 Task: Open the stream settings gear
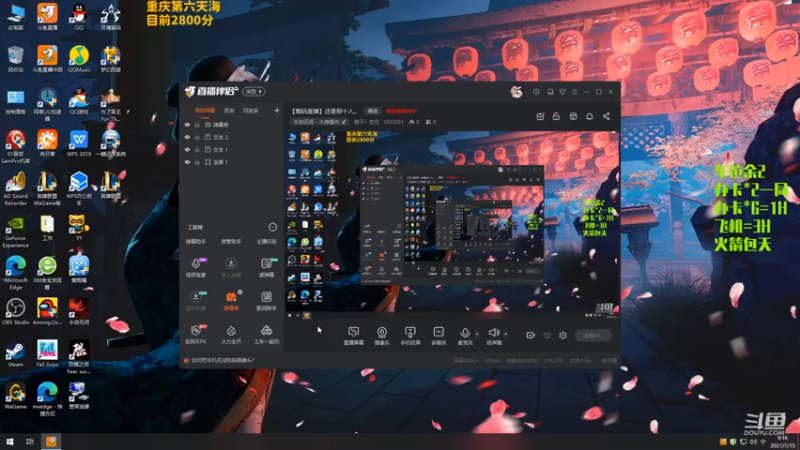pos(563,335)
